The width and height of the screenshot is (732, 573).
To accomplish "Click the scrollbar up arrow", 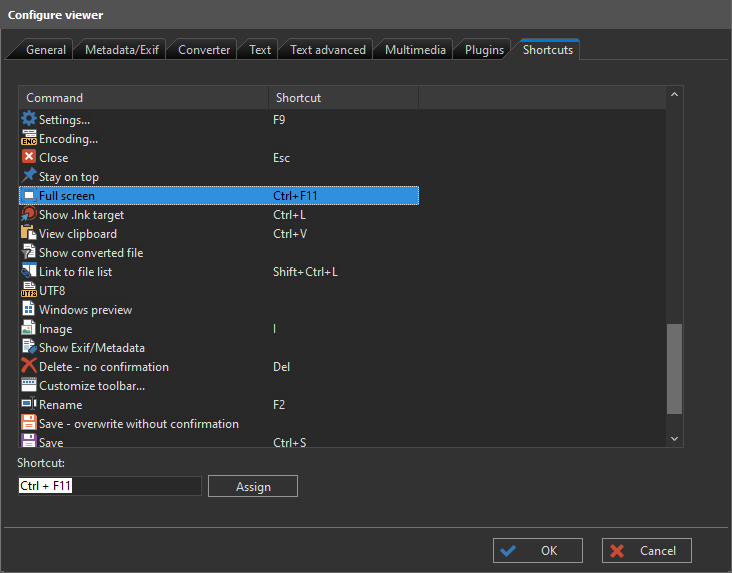I will pos(674,95).
